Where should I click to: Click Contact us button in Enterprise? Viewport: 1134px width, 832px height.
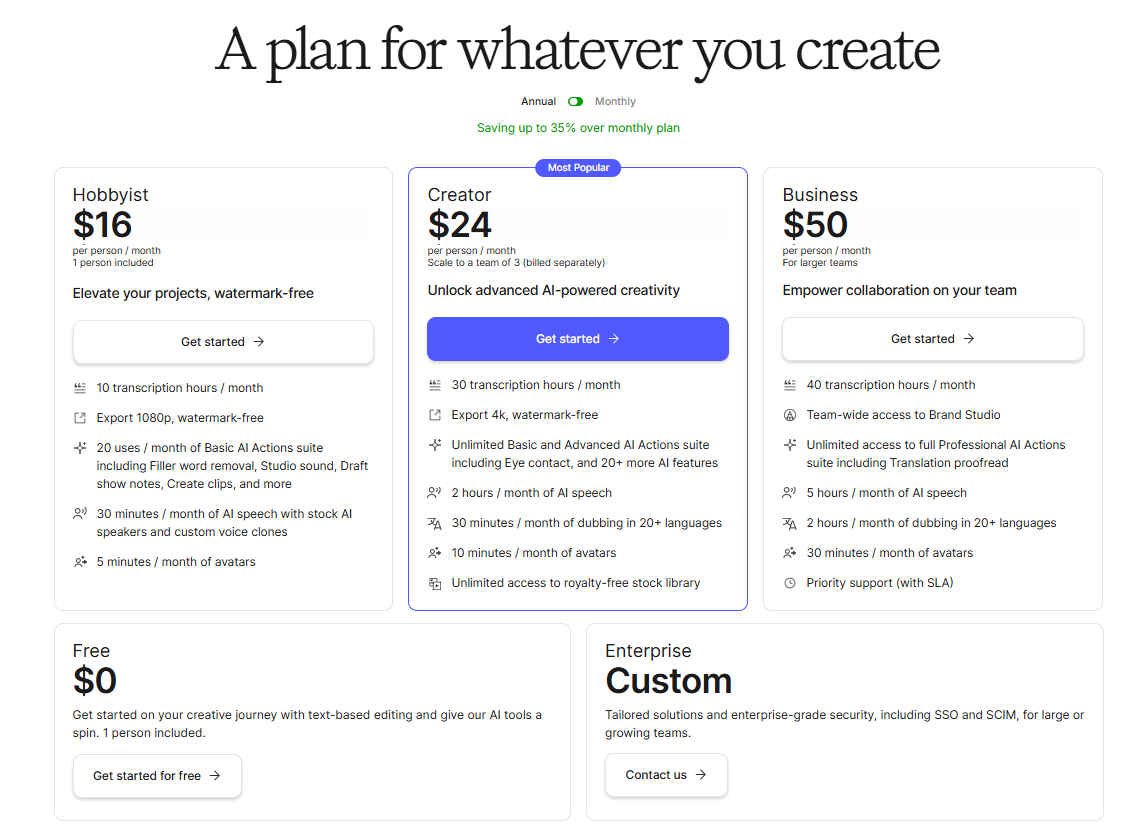(666, 775)
